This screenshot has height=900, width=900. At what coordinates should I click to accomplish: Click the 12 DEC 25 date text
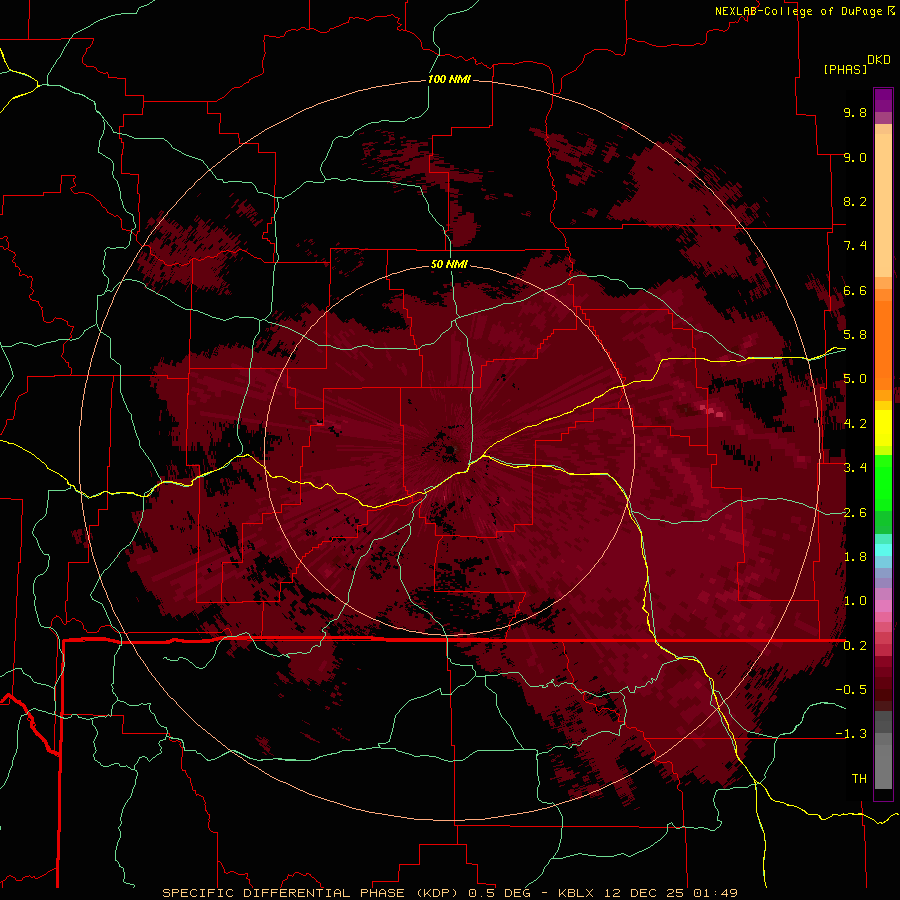click(645, 893)
